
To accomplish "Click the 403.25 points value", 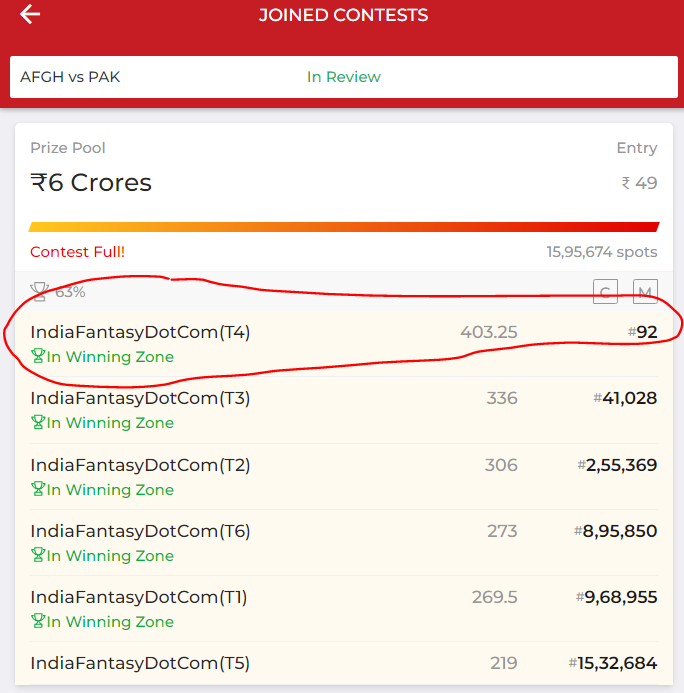I will point(489,332).
